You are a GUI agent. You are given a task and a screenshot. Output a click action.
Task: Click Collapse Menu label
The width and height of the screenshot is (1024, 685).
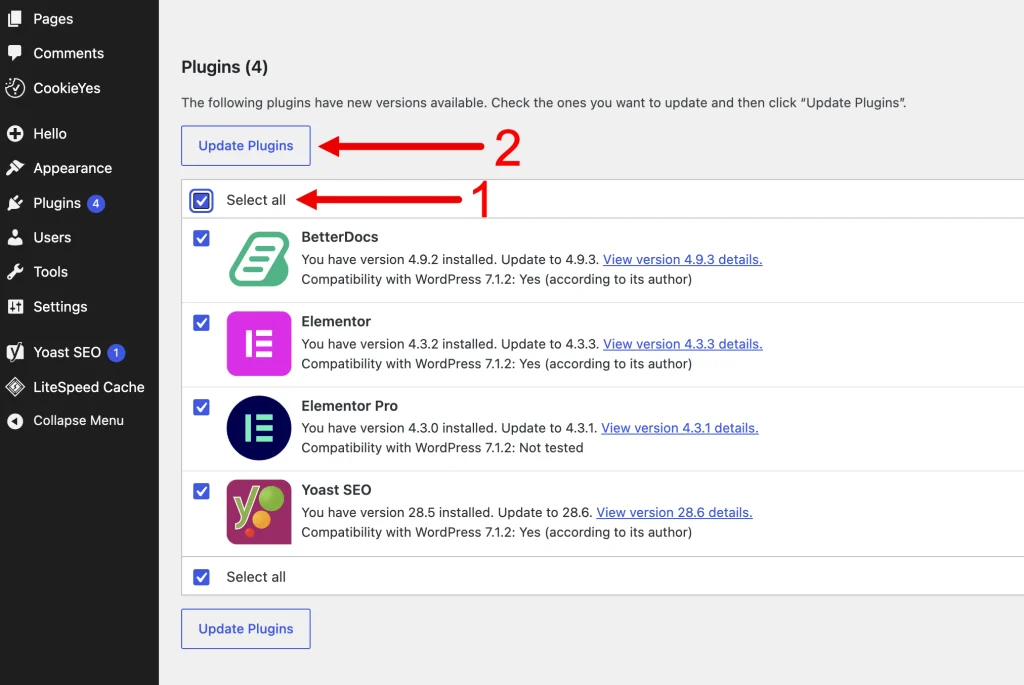(x=78, y=421)
